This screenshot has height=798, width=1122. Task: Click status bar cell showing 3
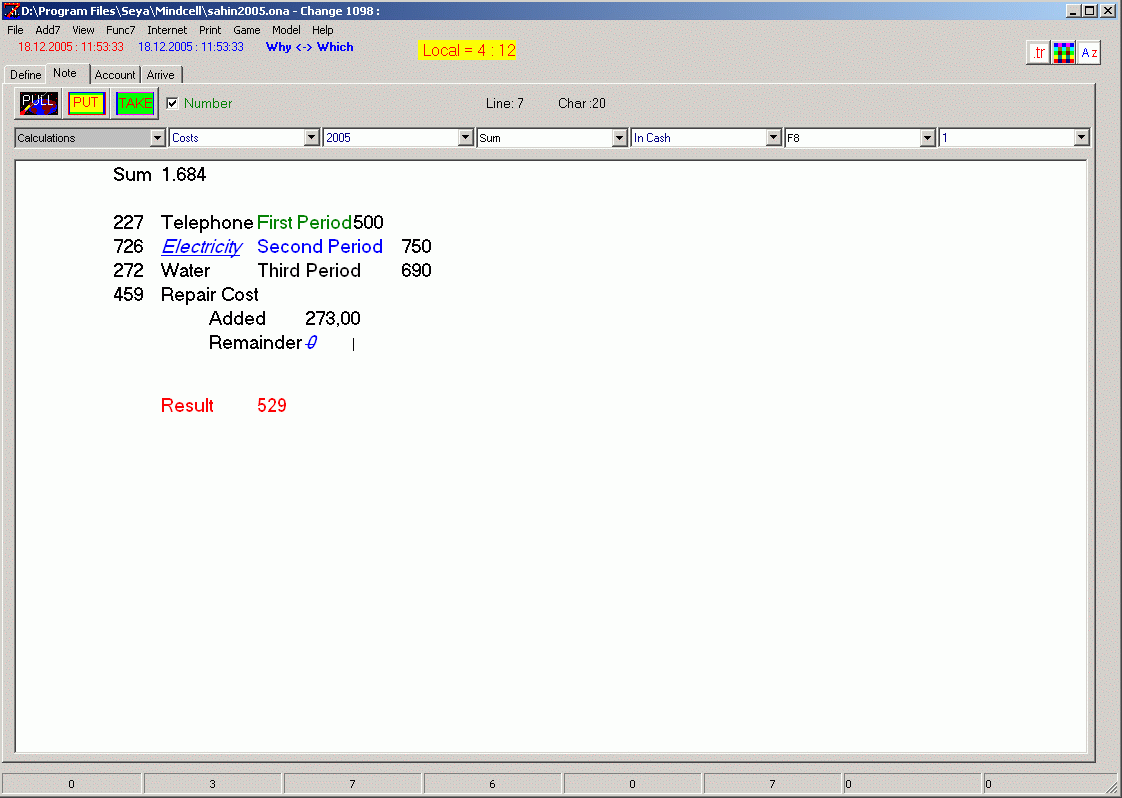pos(213,784)
